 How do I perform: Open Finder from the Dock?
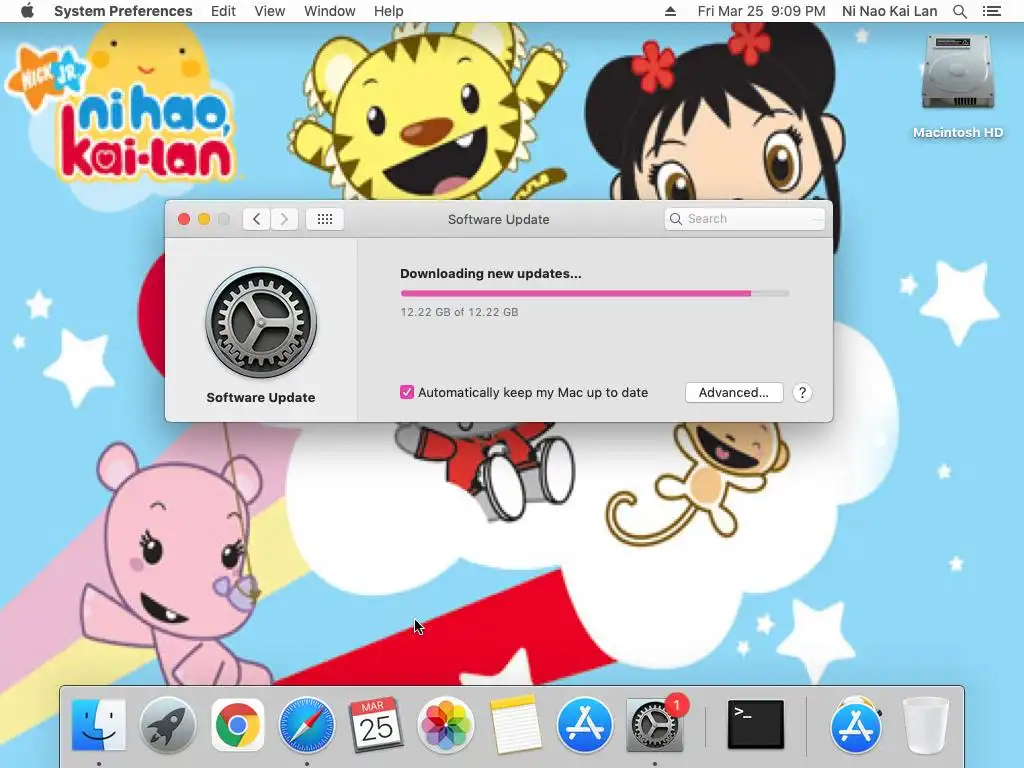[99, 724]
